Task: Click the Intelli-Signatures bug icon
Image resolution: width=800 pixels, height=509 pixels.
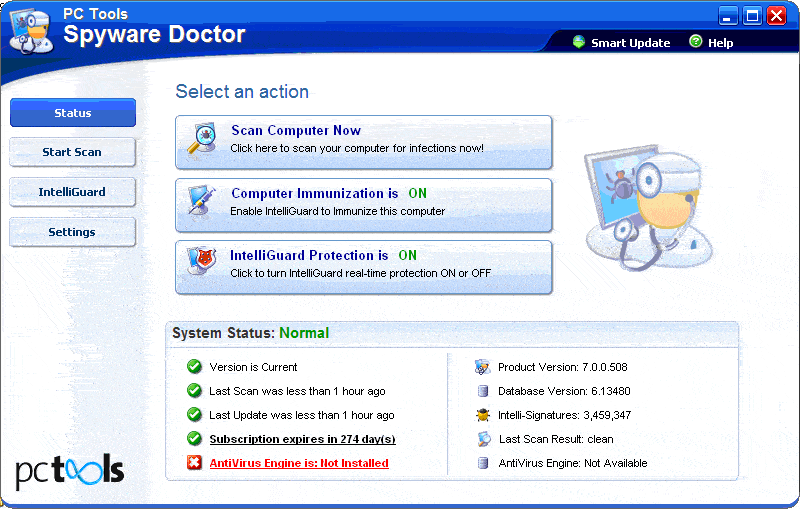Action: coord(482,415)
